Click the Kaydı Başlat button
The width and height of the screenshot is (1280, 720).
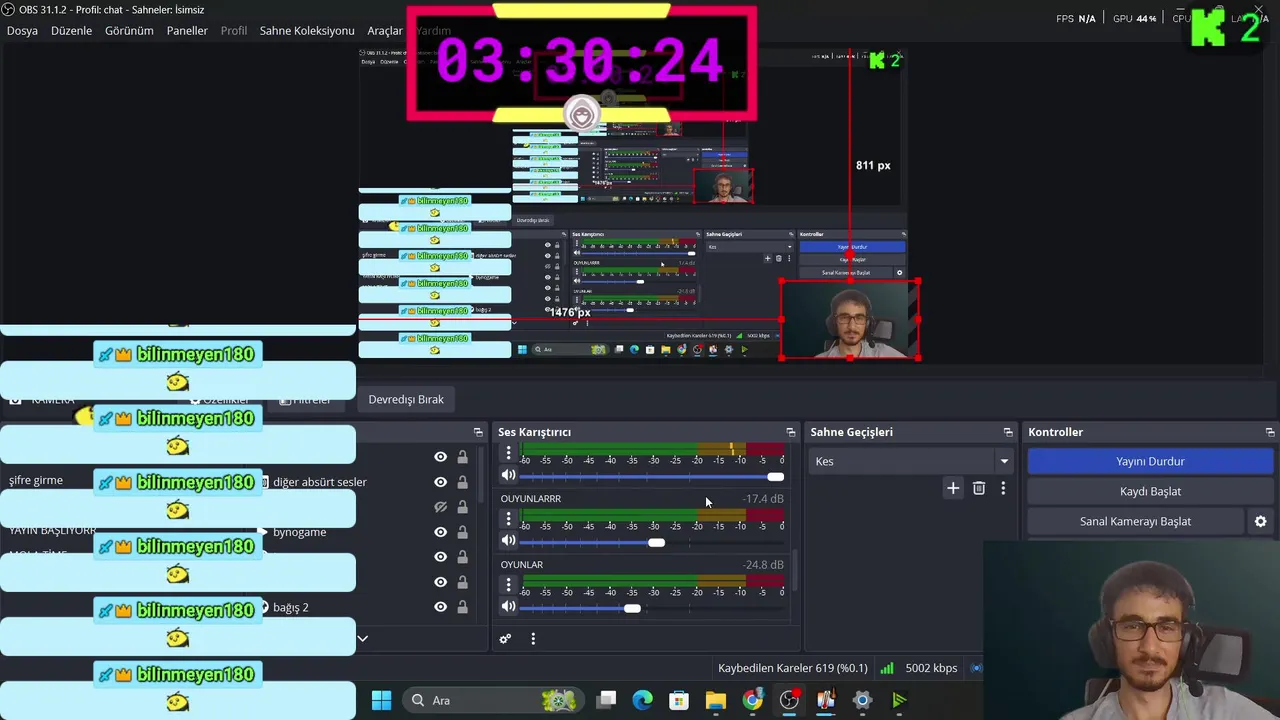click(1150, 491)
